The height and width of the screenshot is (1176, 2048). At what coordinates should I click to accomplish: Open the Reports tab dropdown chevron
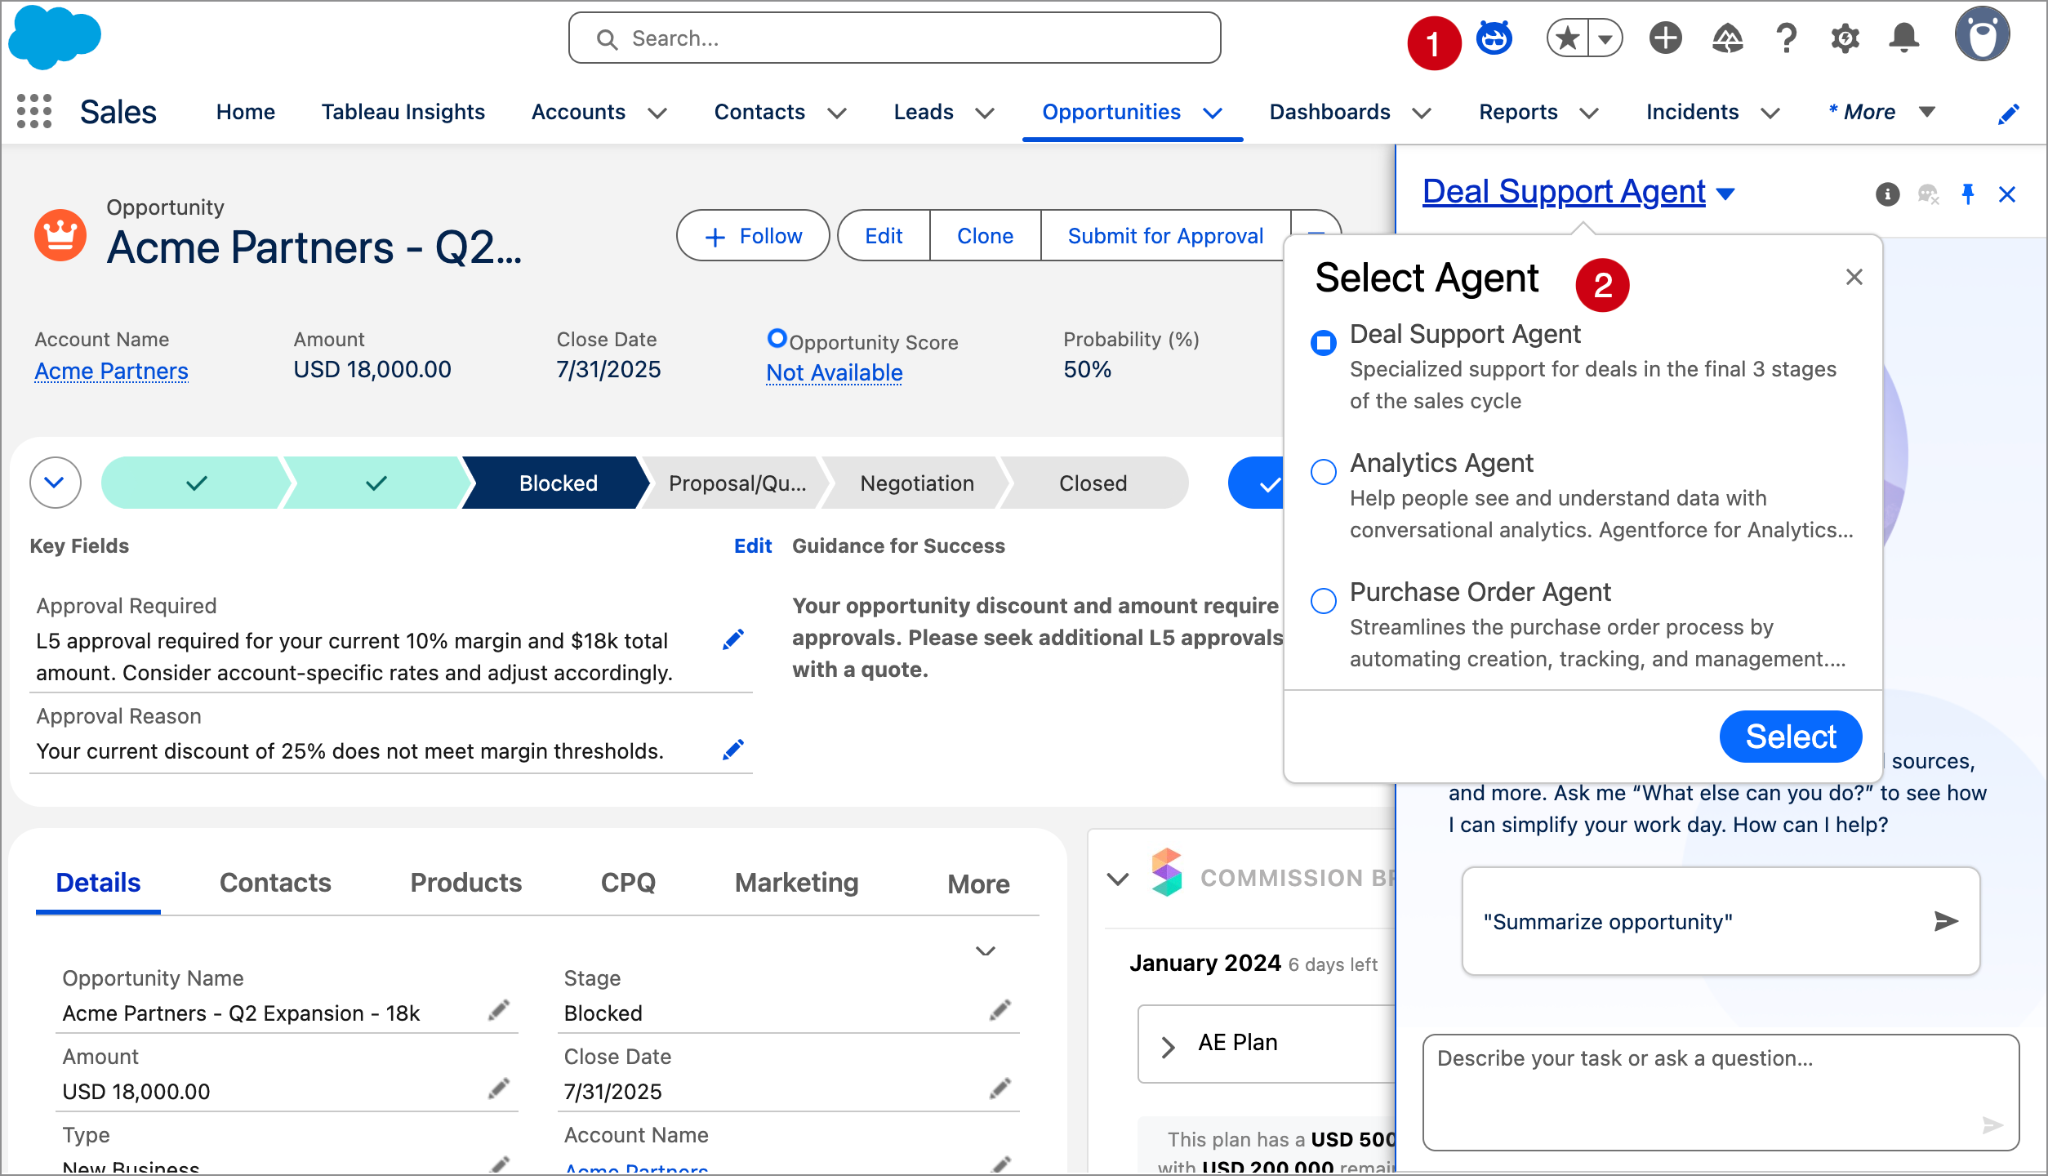[x=1588, y=113]
